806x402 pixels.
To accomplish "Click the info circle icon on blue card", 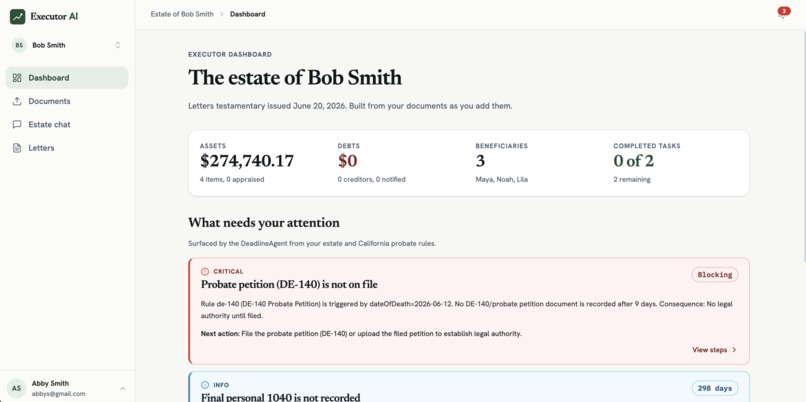I will coord(205,385).
